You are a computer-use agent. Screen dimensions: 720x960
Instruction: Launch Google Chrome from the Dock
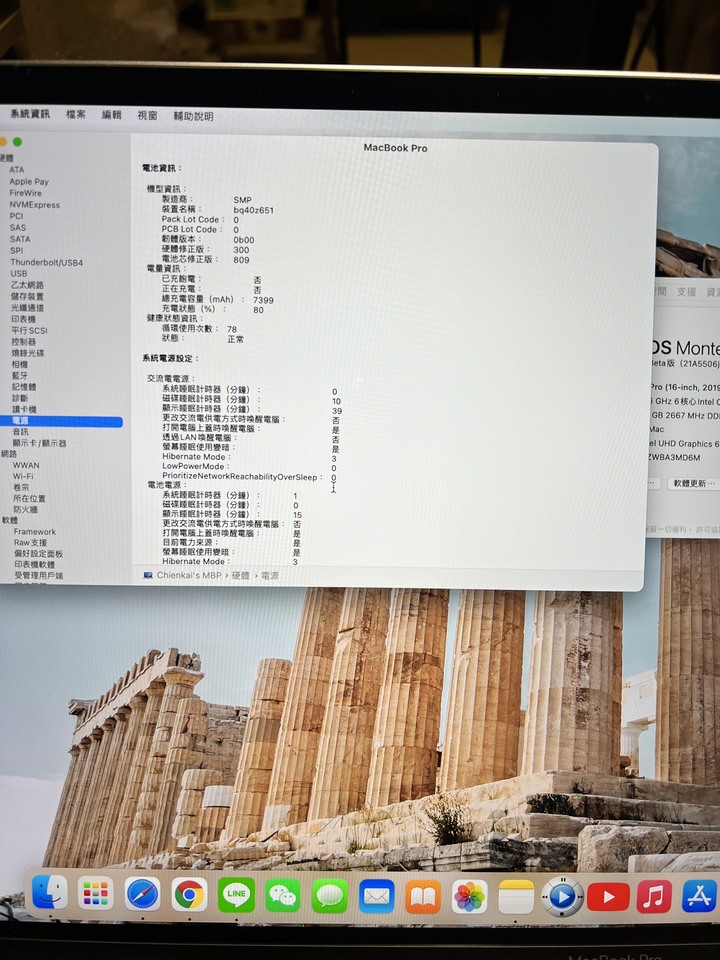click(189, 894)
